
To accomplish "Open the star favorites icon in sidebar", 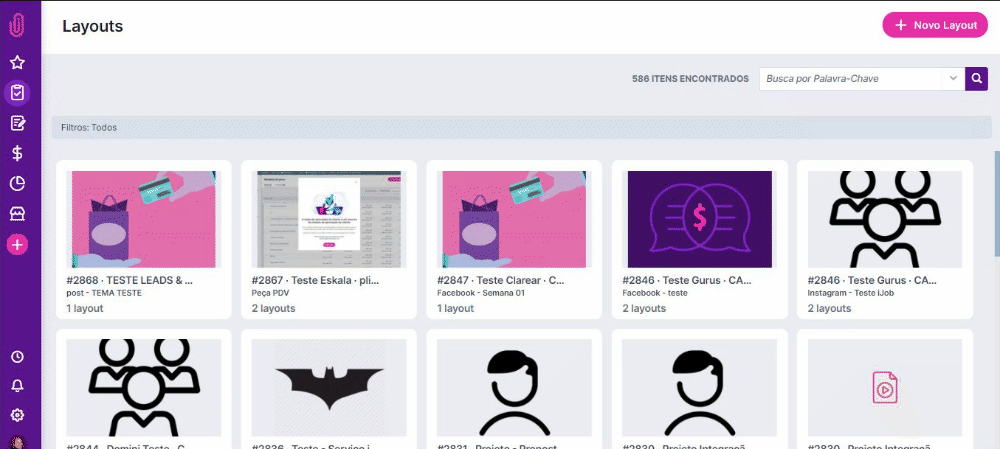I will coord(17,63).
